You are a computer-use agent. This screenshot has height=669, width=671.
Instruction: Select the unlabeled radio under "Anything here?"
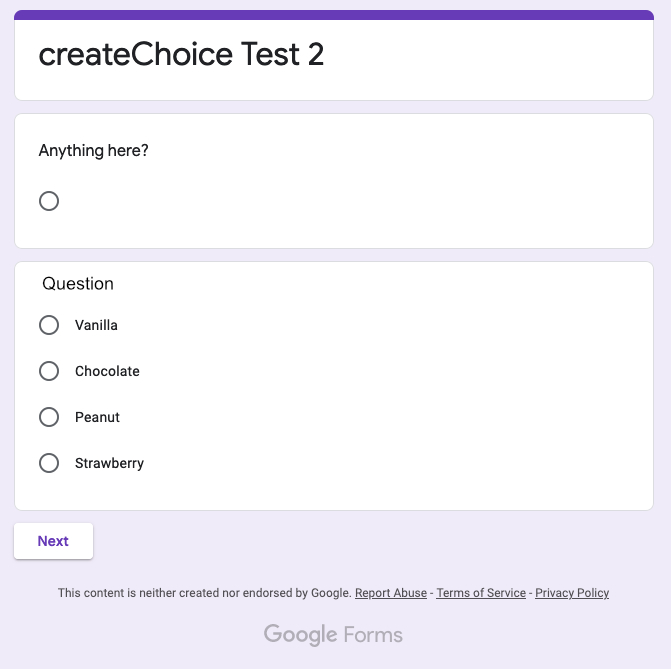pos(49,201)
